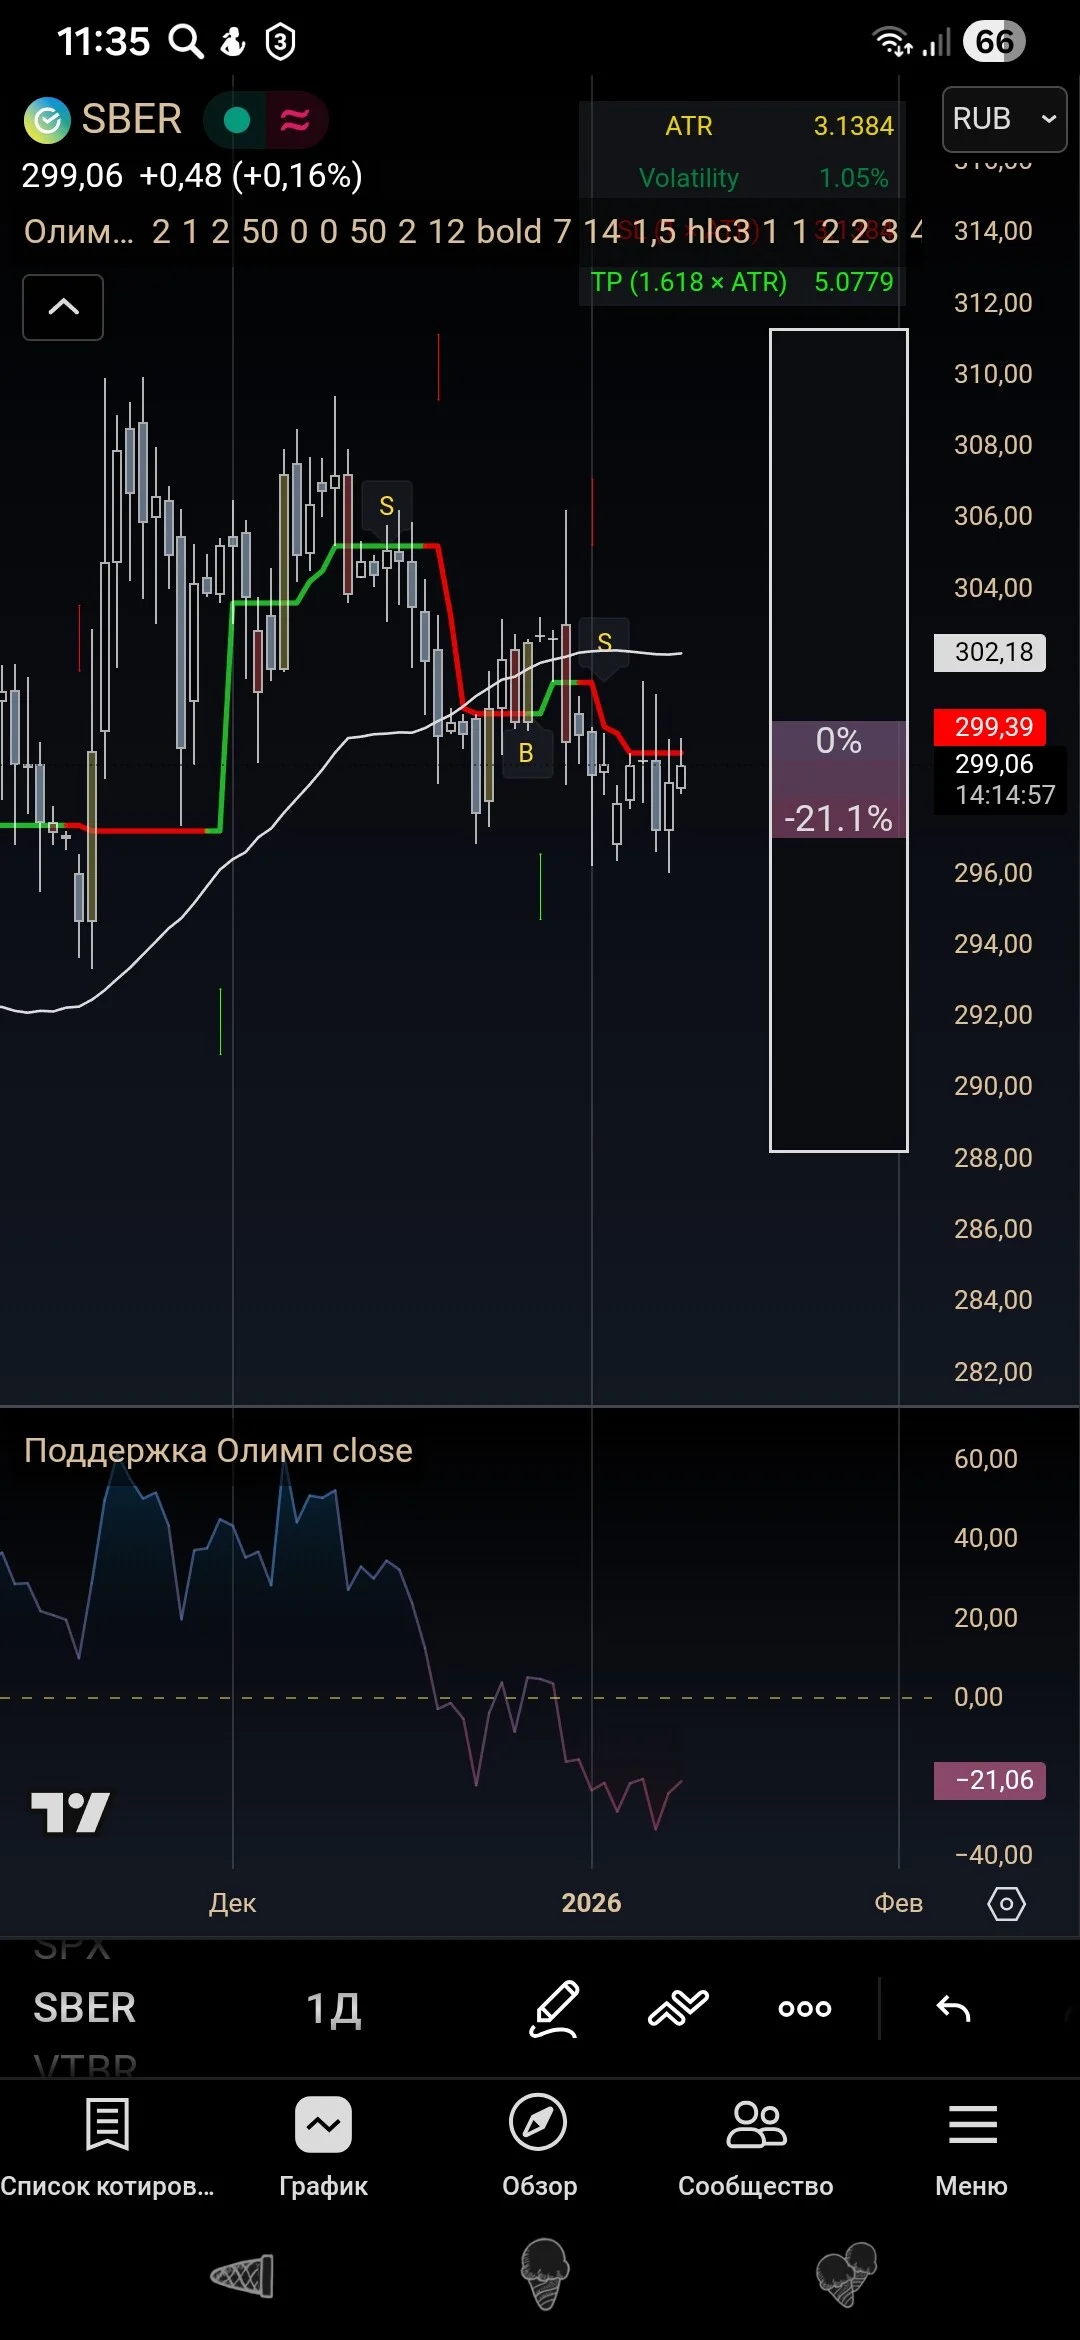Open the RUB currency dropdown

[x=1004, y=119]
